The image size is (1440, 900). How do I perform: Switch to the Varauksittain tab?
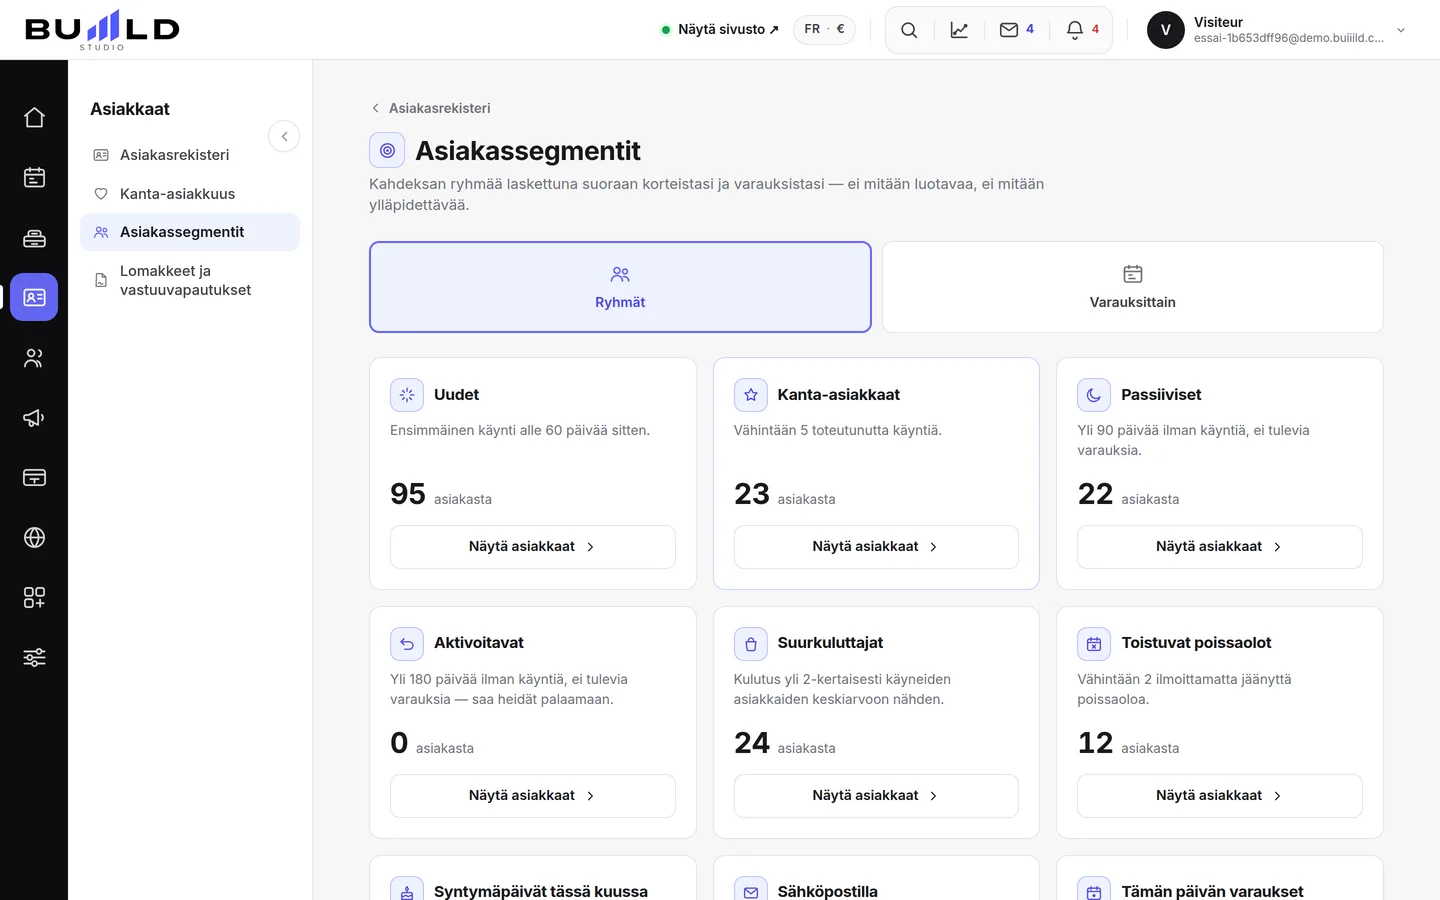[1132, 287]
